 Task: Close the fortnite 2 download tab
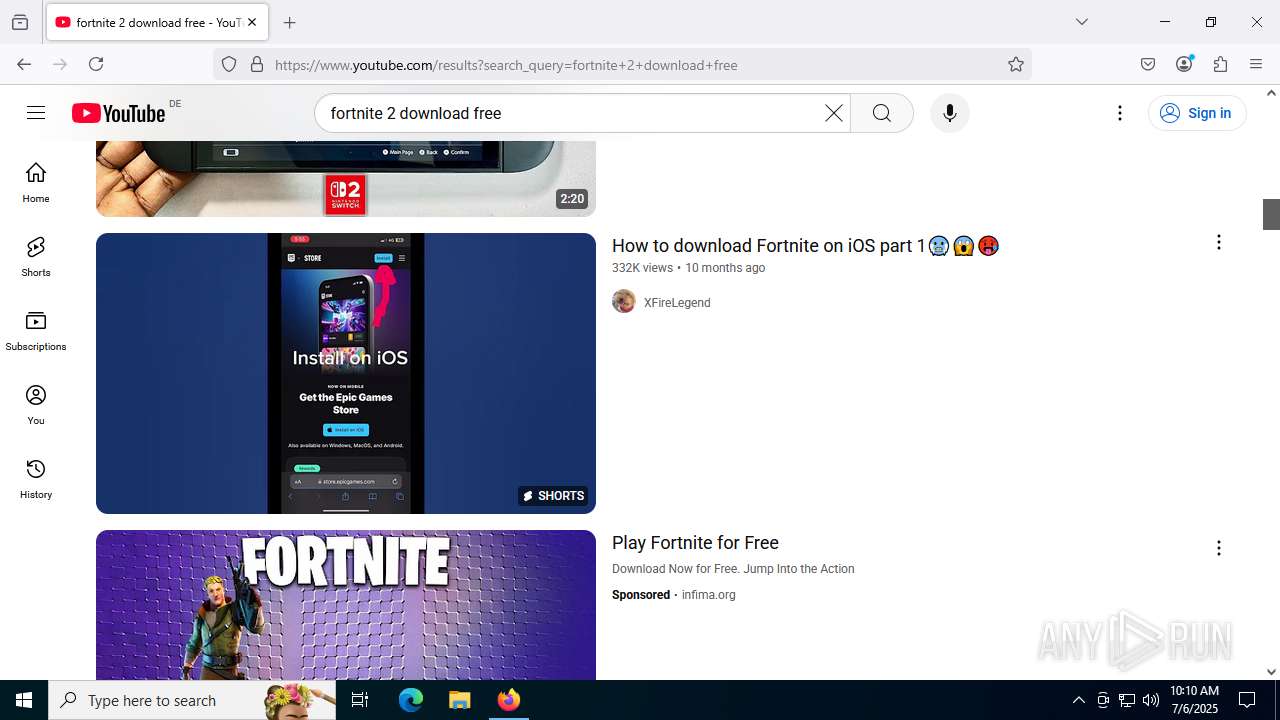point(252,22)
